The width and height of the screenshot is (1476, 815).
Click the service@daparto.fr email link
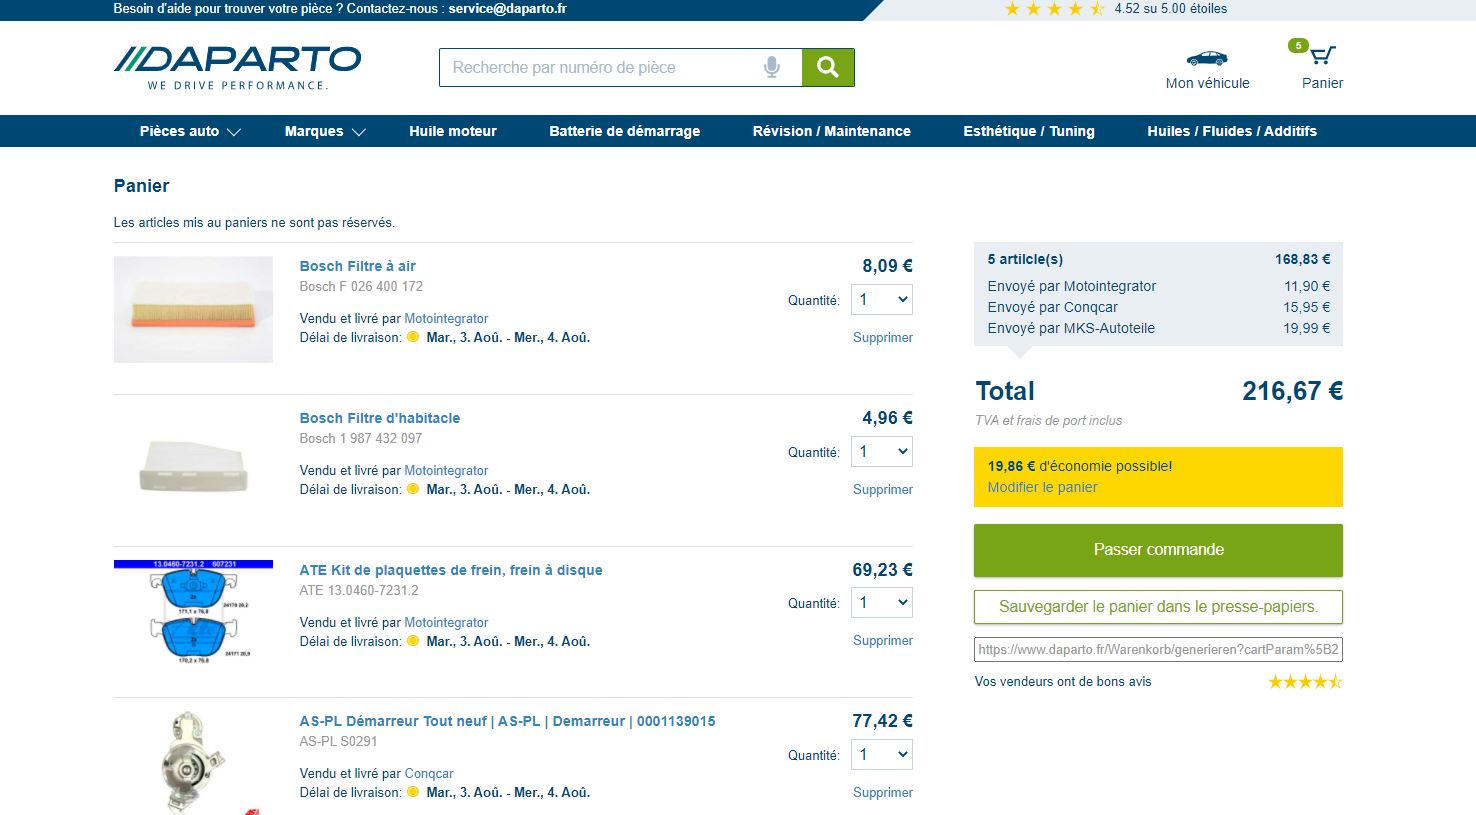coord(507,9)
